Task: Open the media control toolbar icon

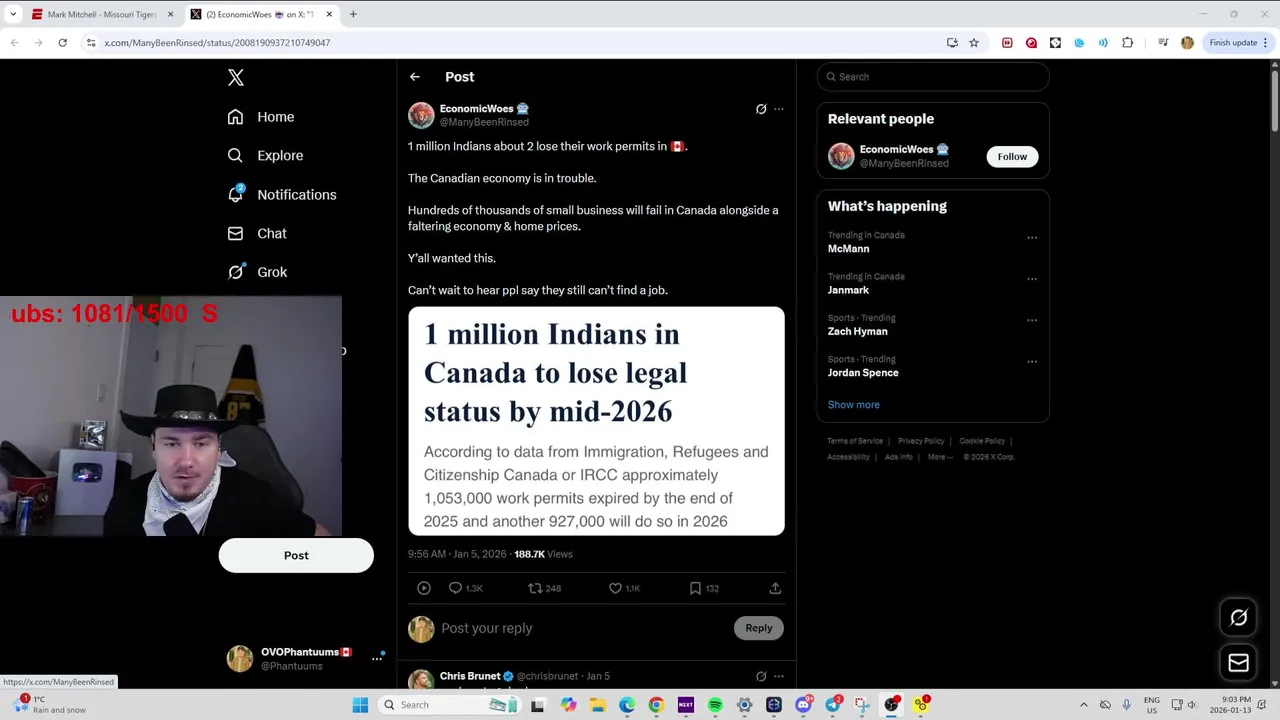Action: [1163, 43]
